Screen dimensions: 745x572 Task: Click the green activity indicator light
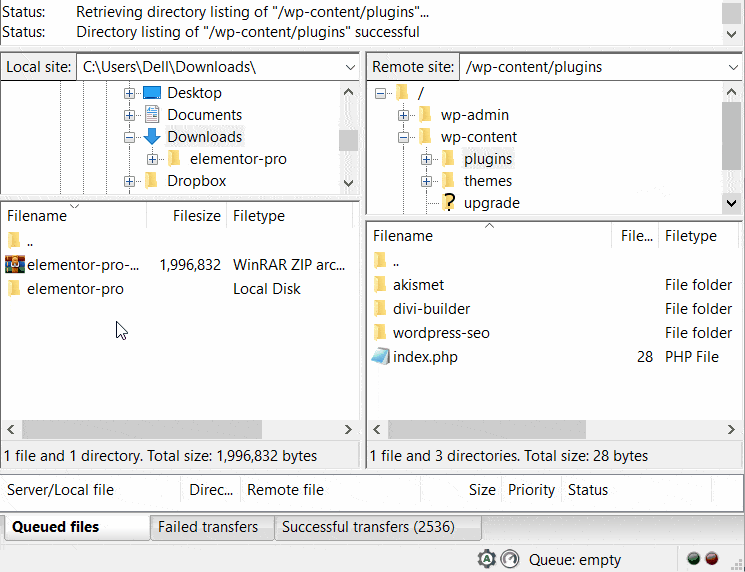[694, 558]
